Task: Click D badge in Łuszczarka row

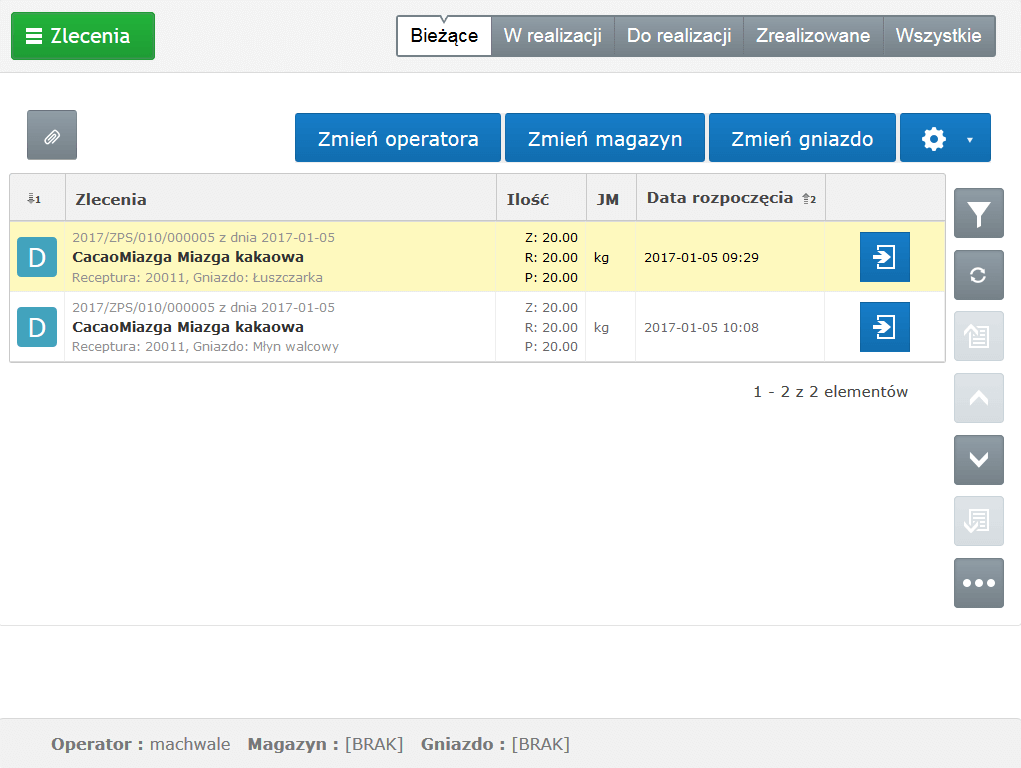Action: click(37, 257)
